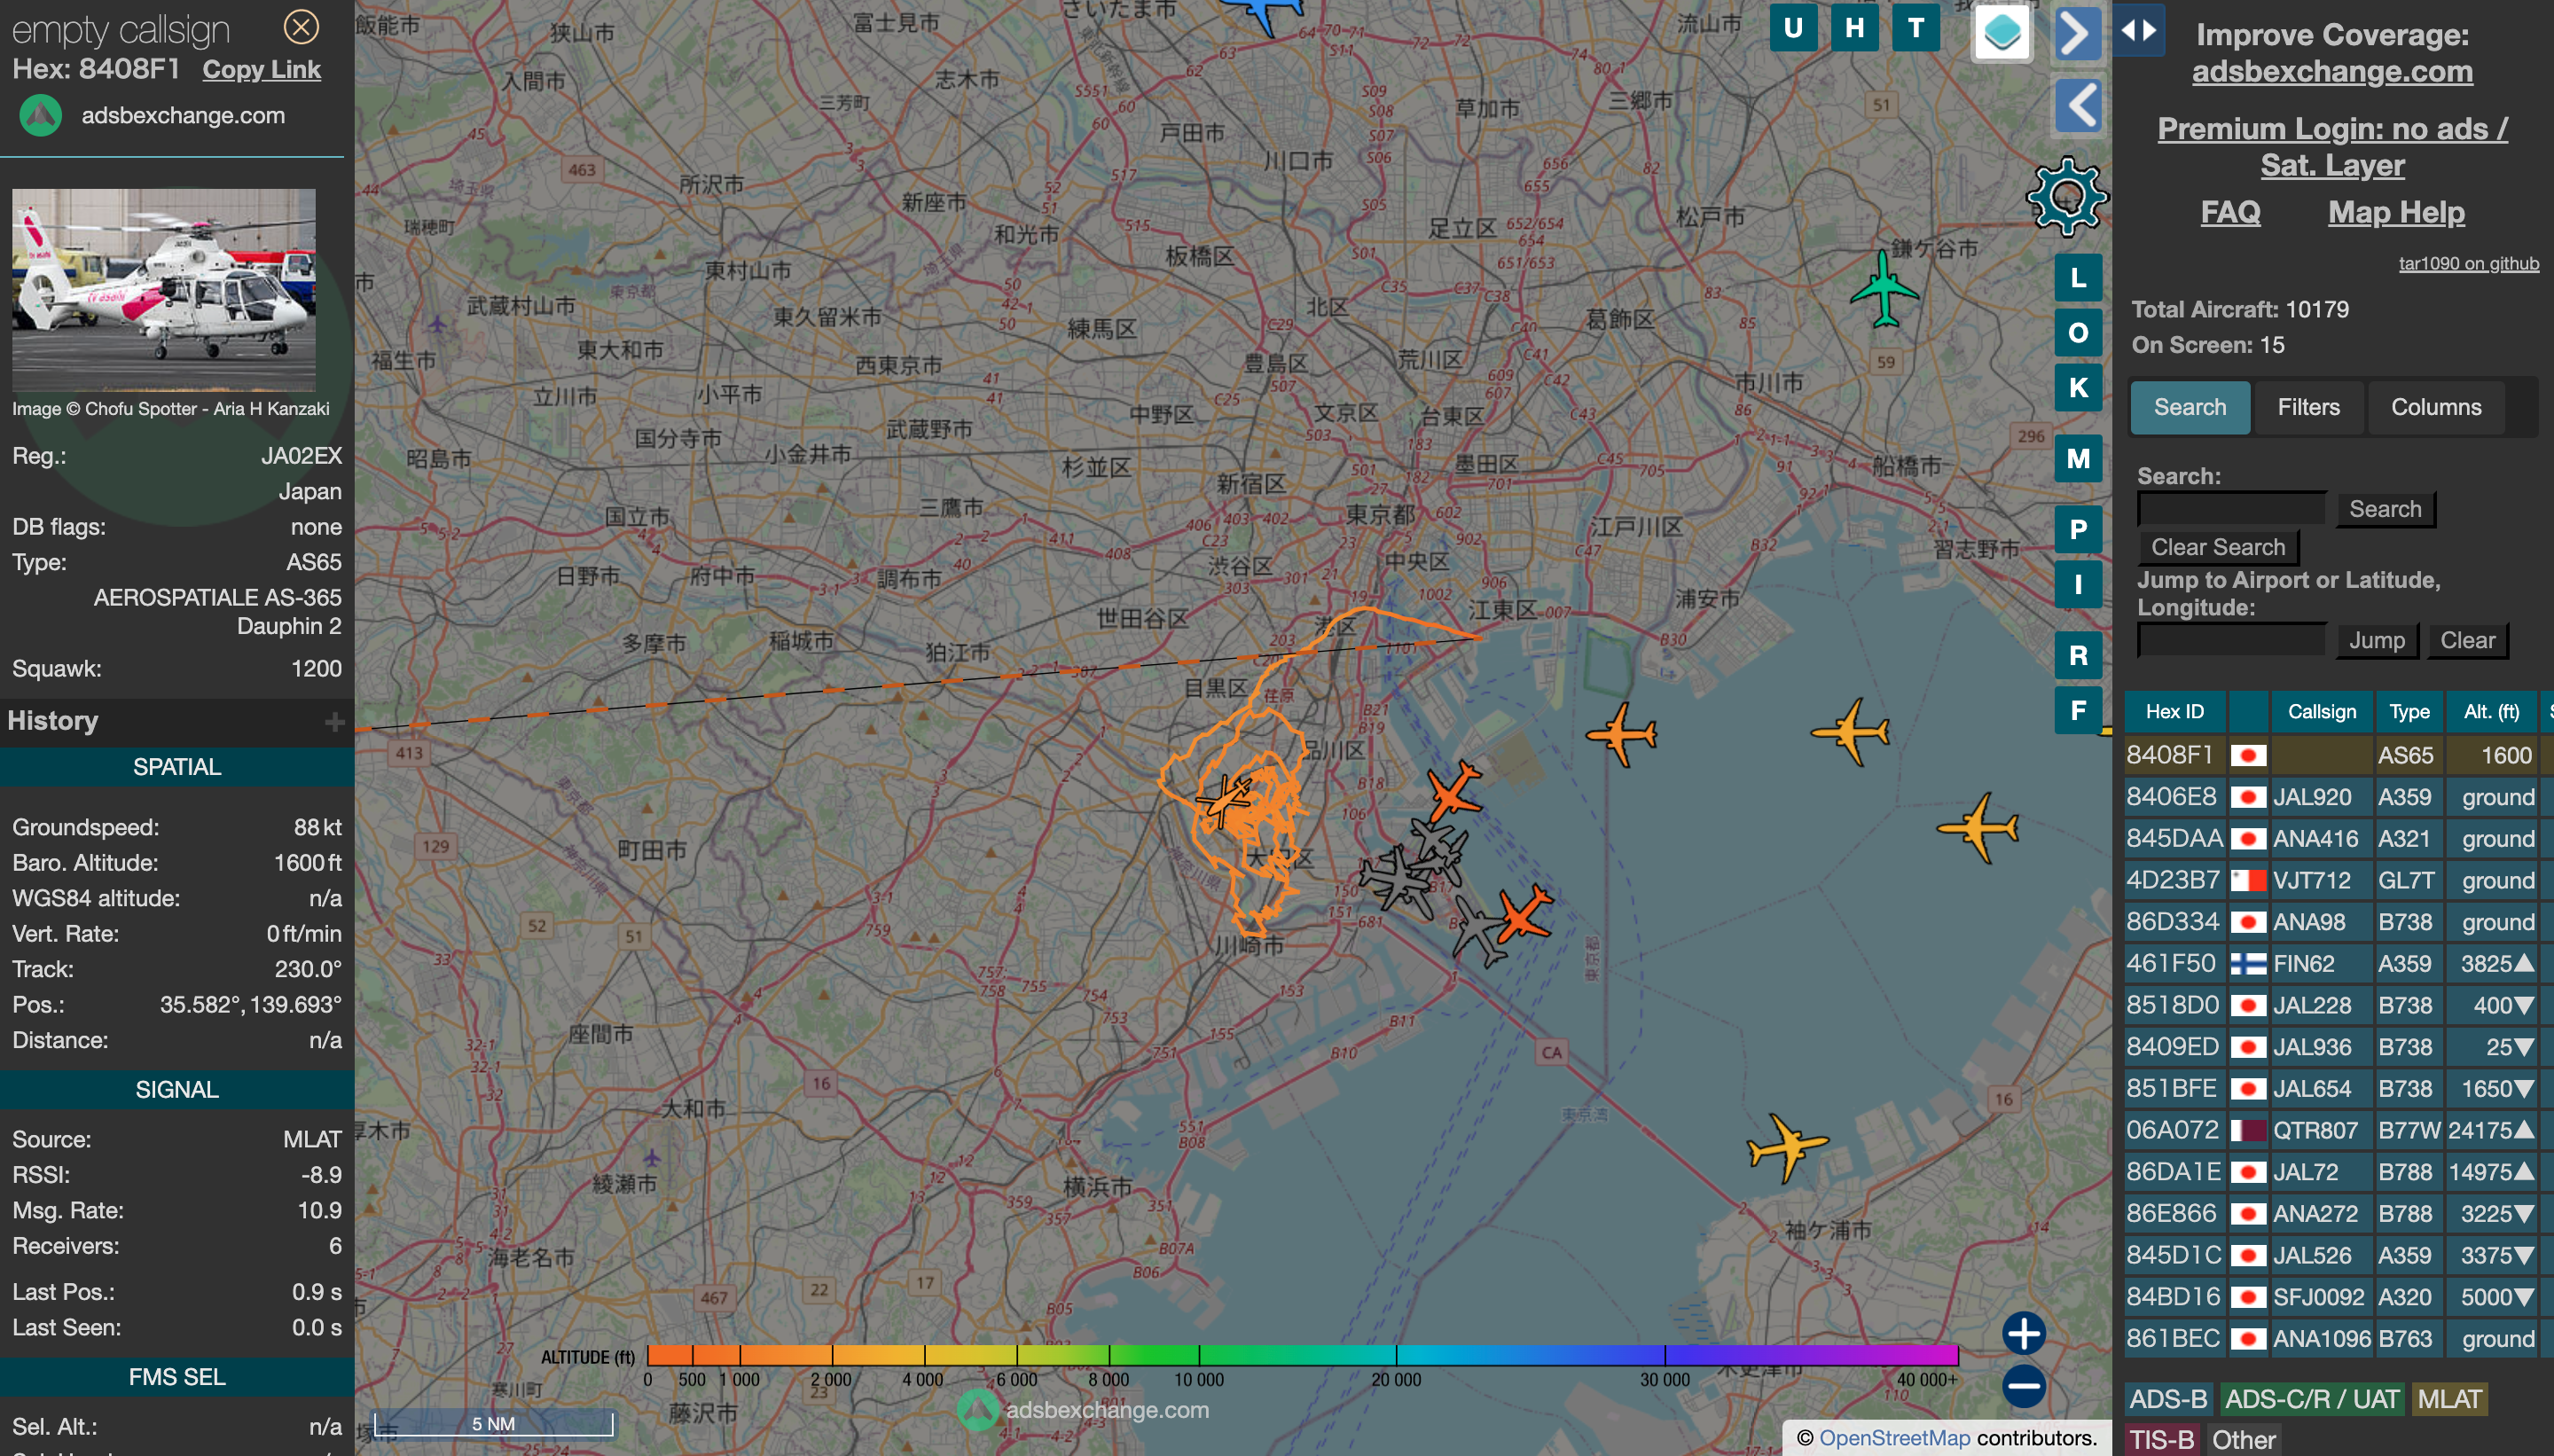Focus the Jump to Airport input field
Viewport: 2554px width, 1456px height.
[2231, 640]
